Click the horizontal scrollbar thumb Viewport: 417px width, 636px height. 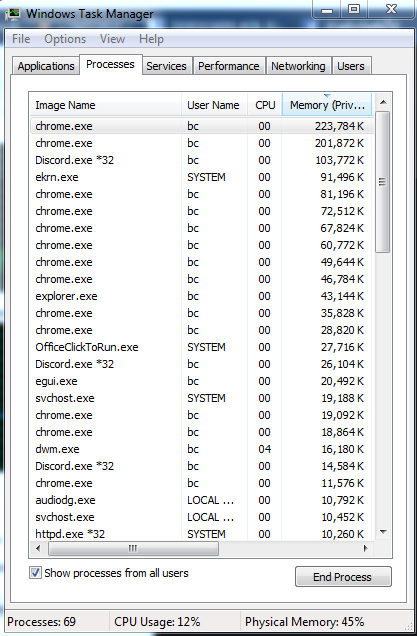click(x=133, y=548)
